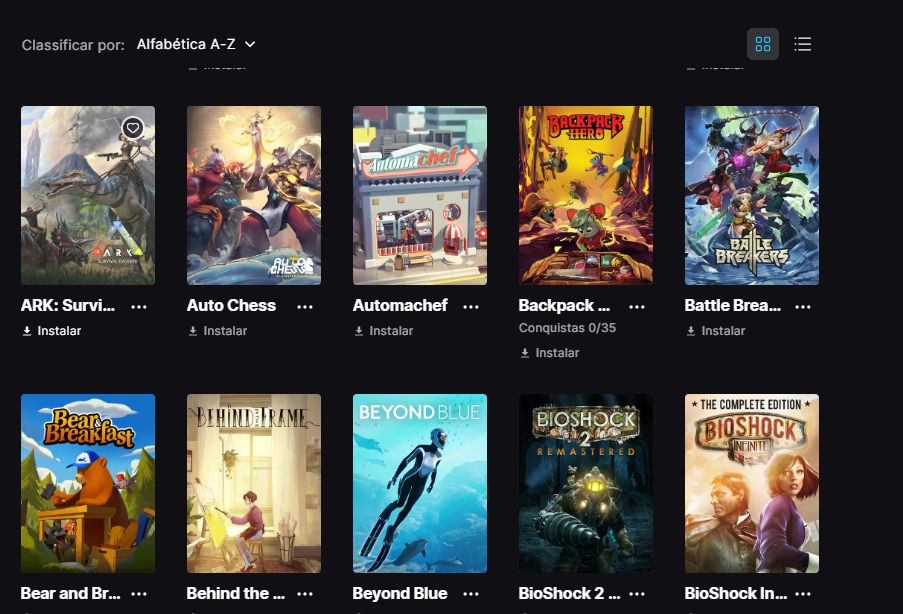This screenshot has width=903, height=614.
Task: Open more options for Auto Chess
Action: click(305, 306)
